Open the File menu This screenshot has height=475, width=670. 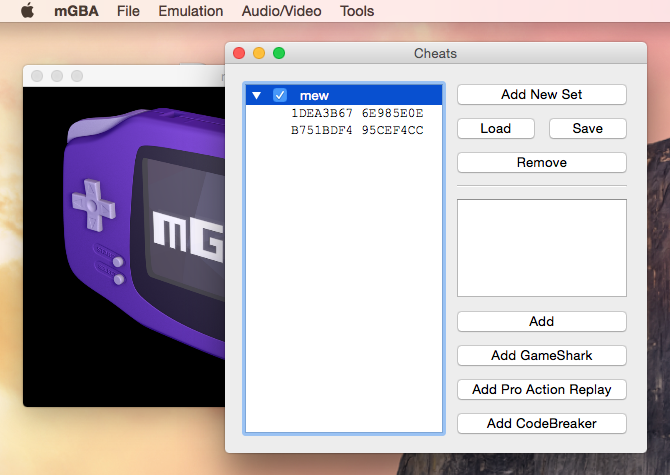coord(128,11)
